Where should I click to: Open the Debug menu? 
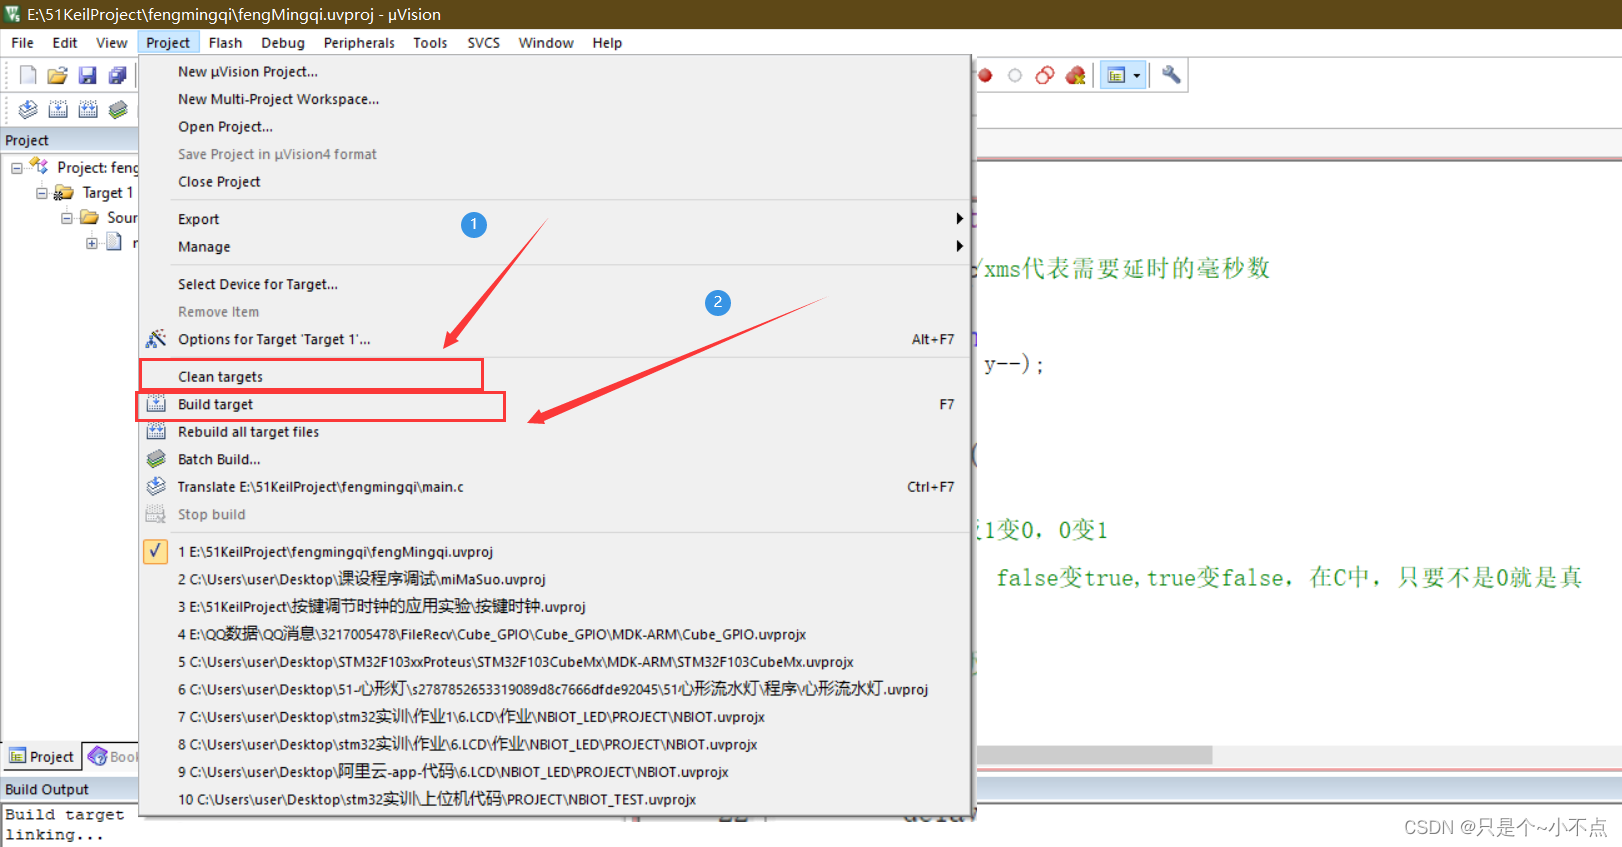point(283,43)
